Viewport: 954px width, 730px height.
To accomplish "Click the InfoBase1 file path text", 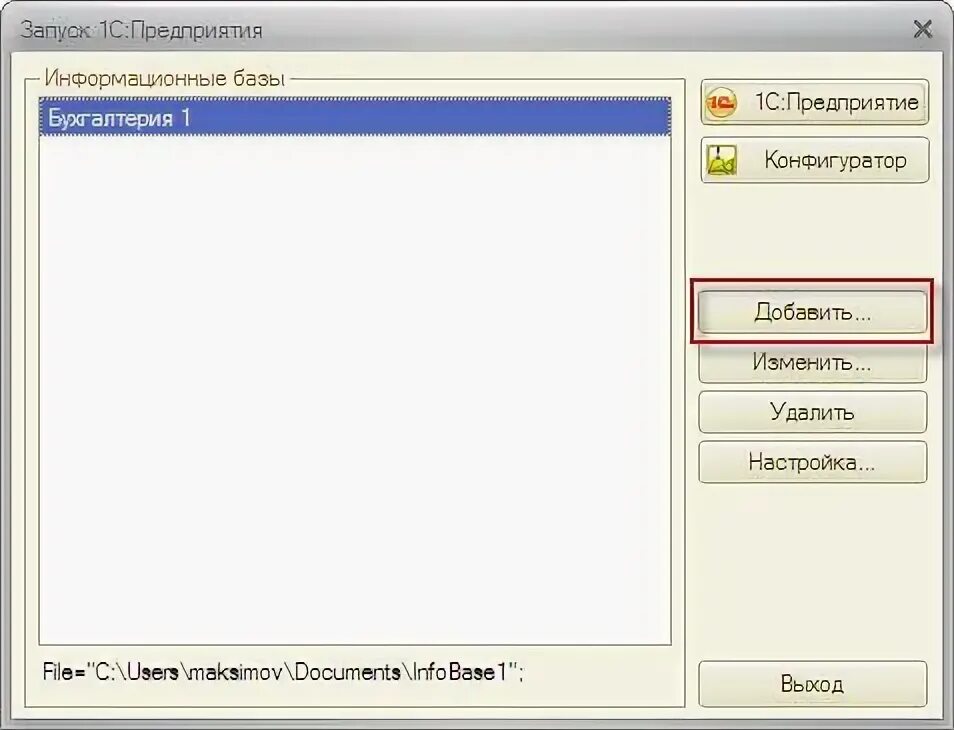I will 284,672.
